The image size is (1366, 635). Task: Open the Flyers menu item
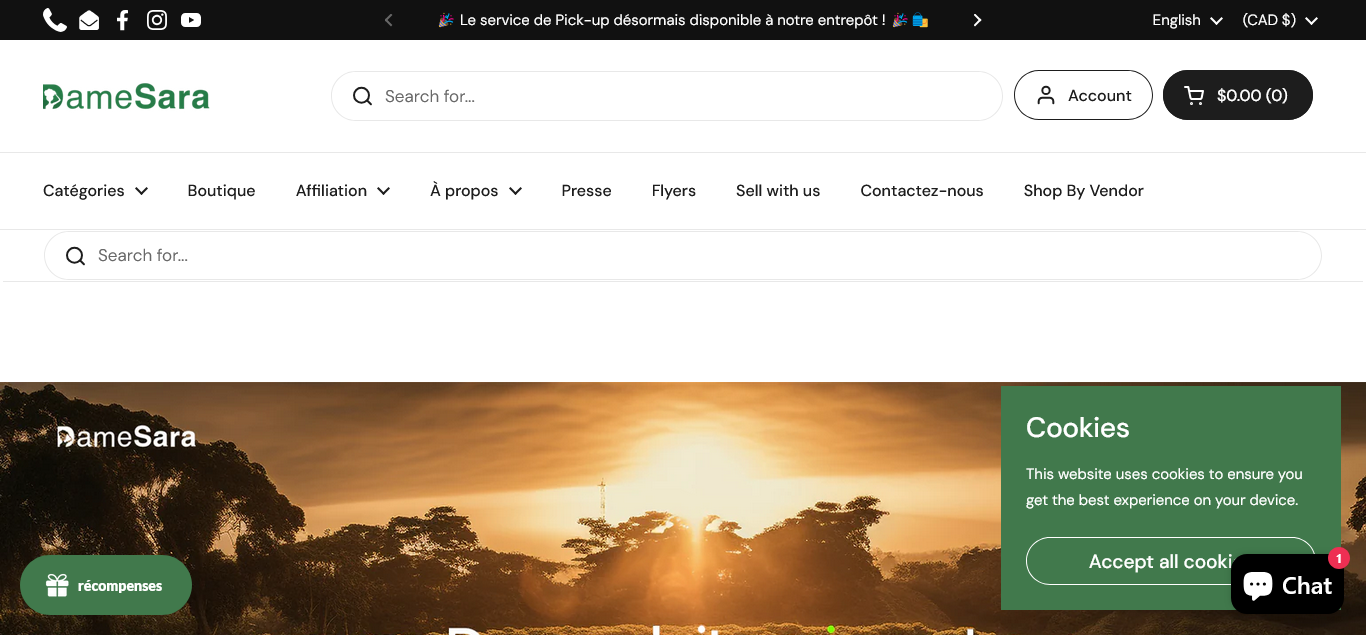tap(673, 191)
